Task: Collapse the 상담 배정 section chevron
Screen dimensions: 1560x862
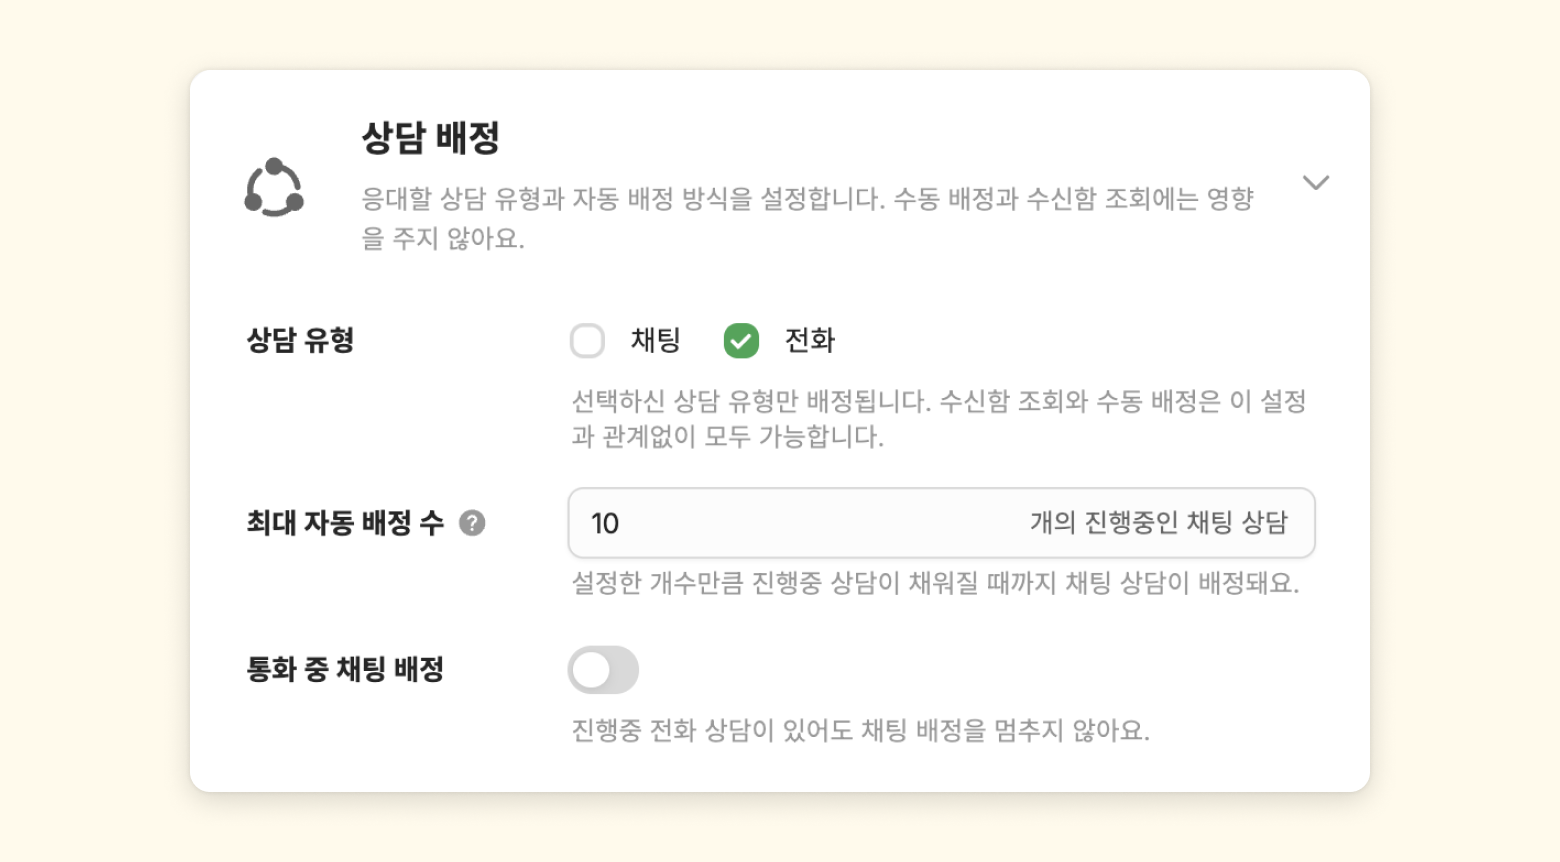Action: 1315,182
